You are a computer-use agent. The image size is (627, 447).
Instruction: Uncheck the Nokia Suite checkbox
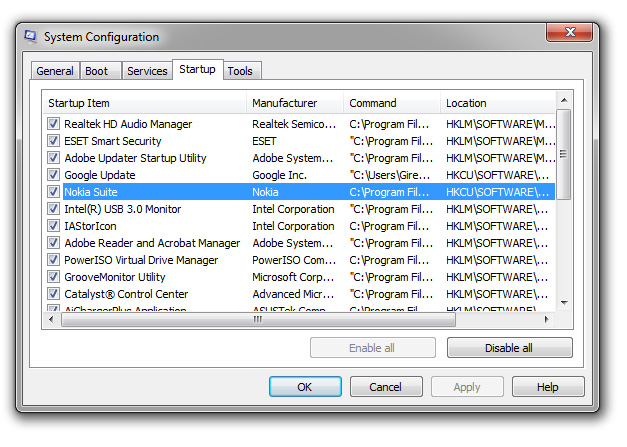click(x=54, y=192)
